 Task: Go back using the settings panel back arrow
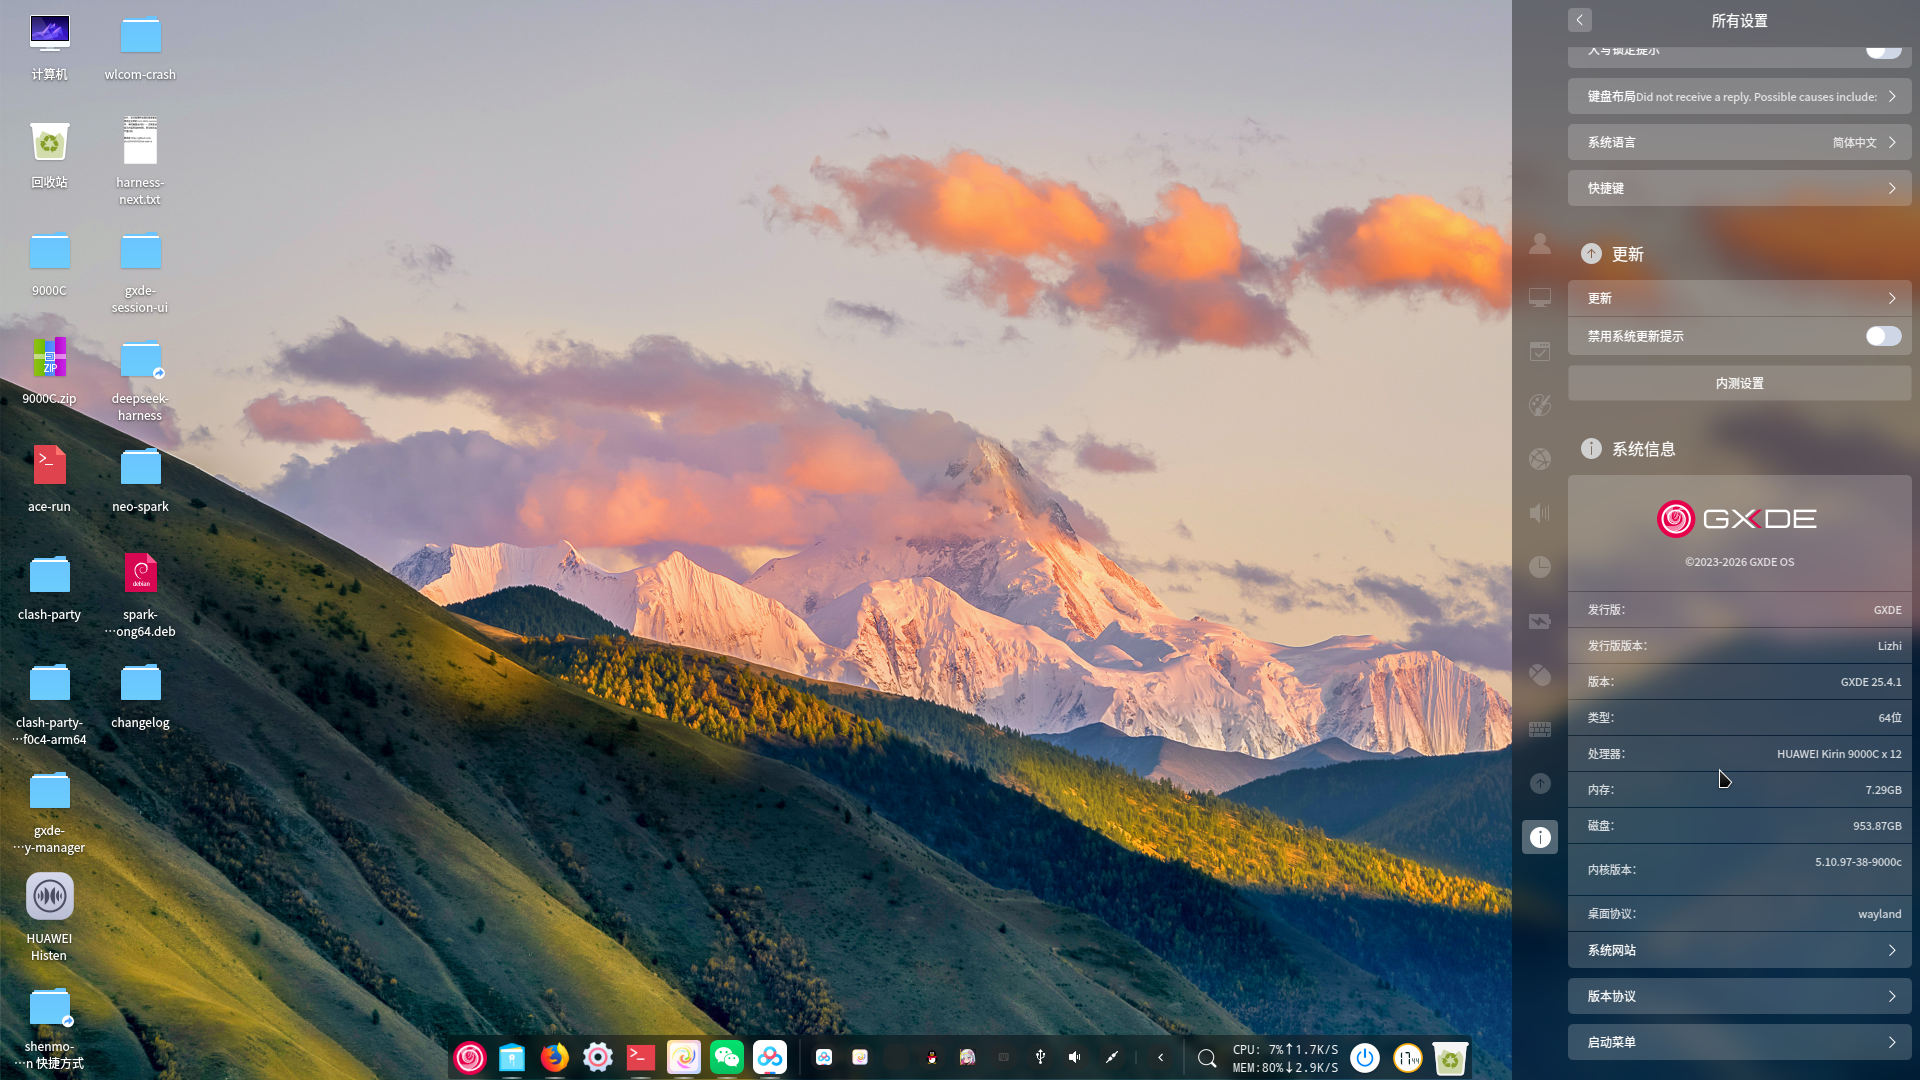(x=1580, y=20)
